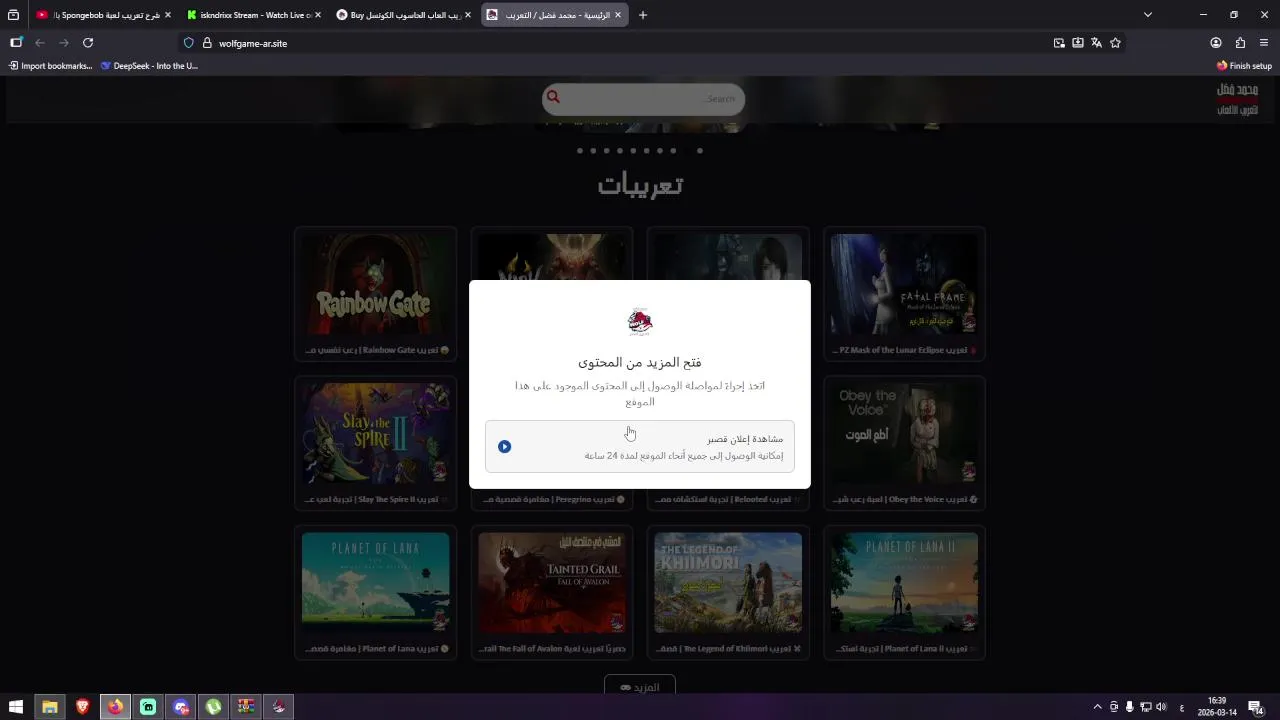Open the Slay the Spire II card
The image size is (1280, 720).
(376, 443)
